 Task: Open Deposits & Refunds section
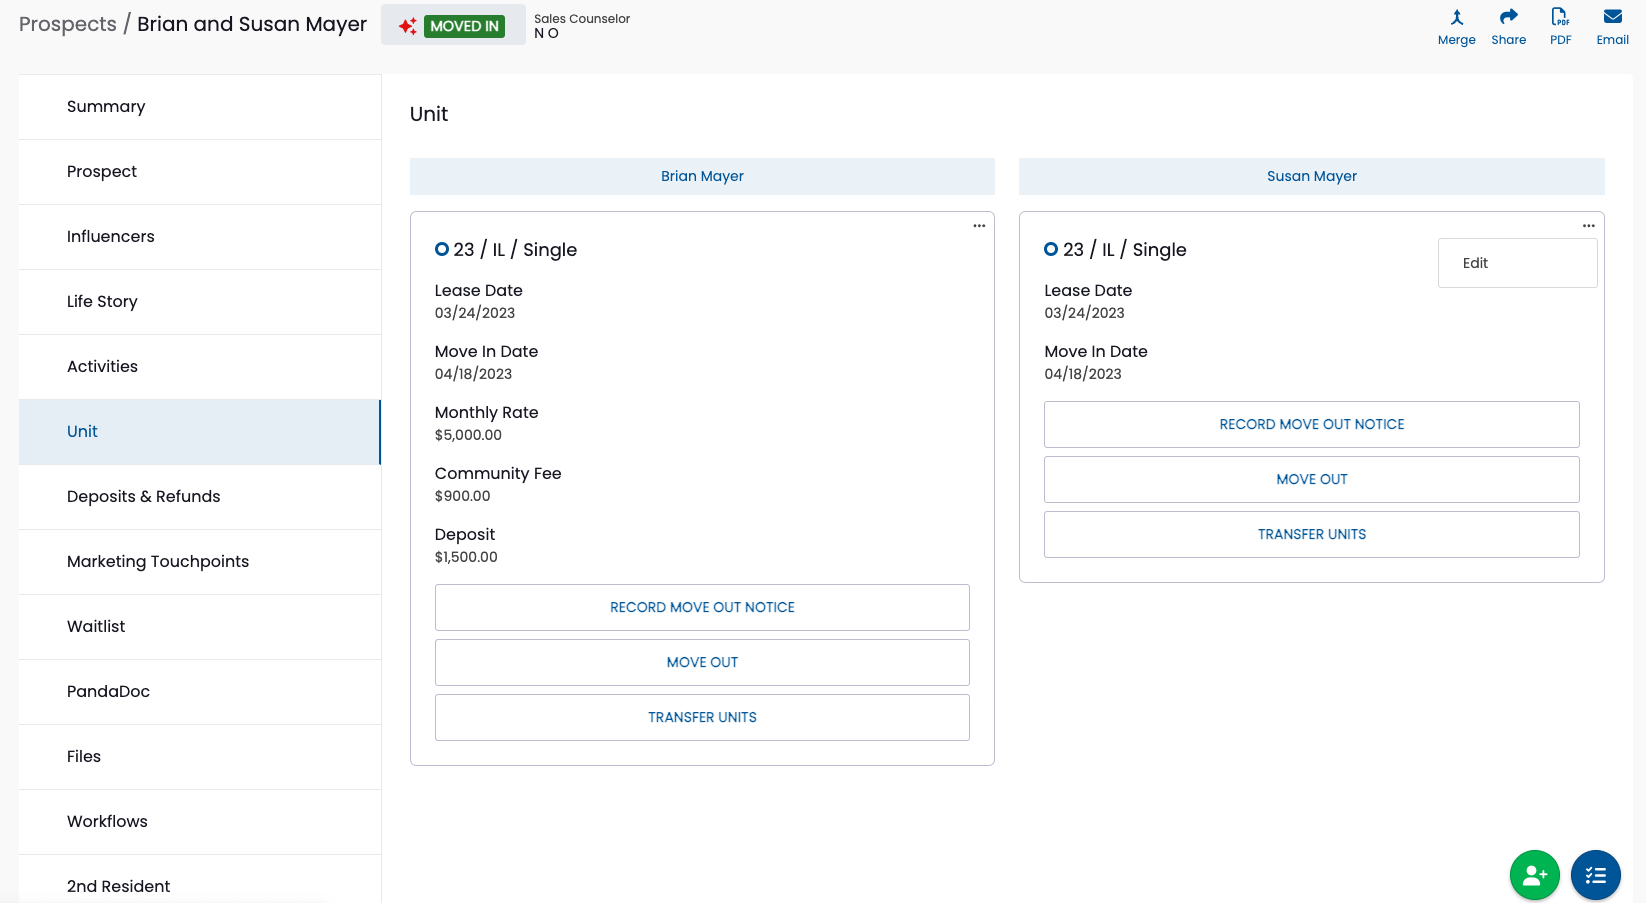[x=200, y=497]
